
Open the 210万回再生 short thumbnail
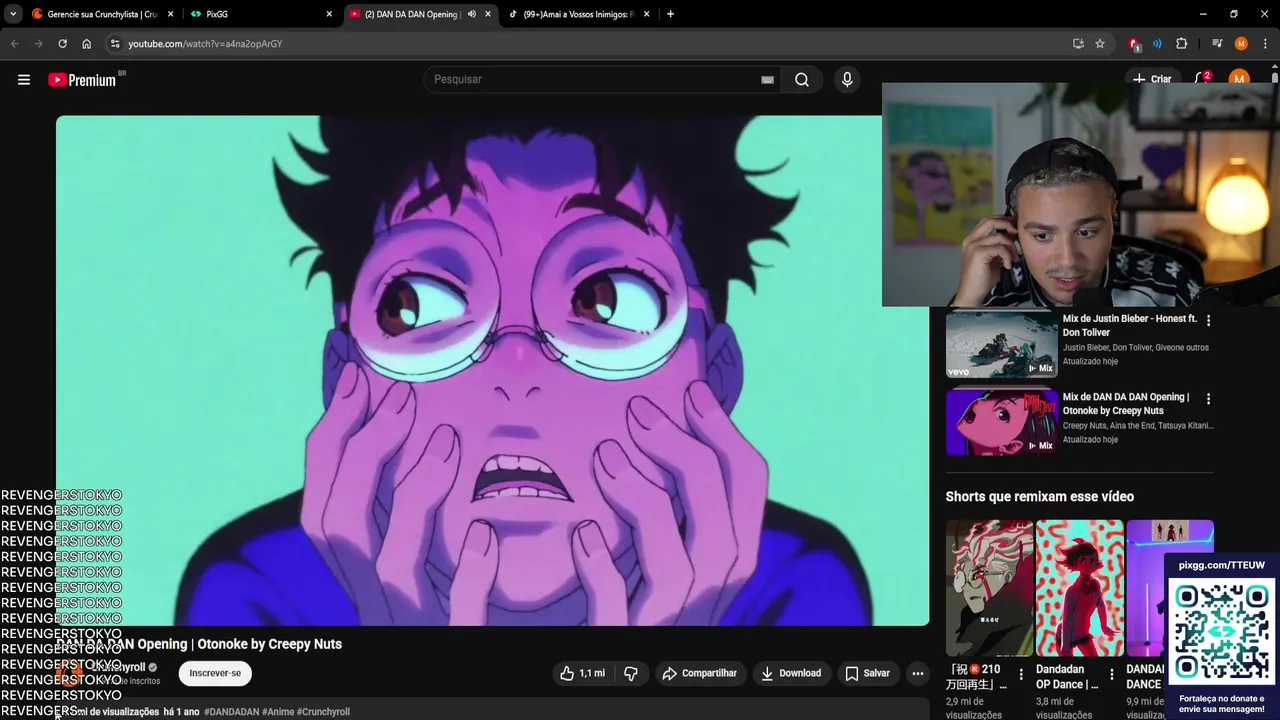coord(989,588)
